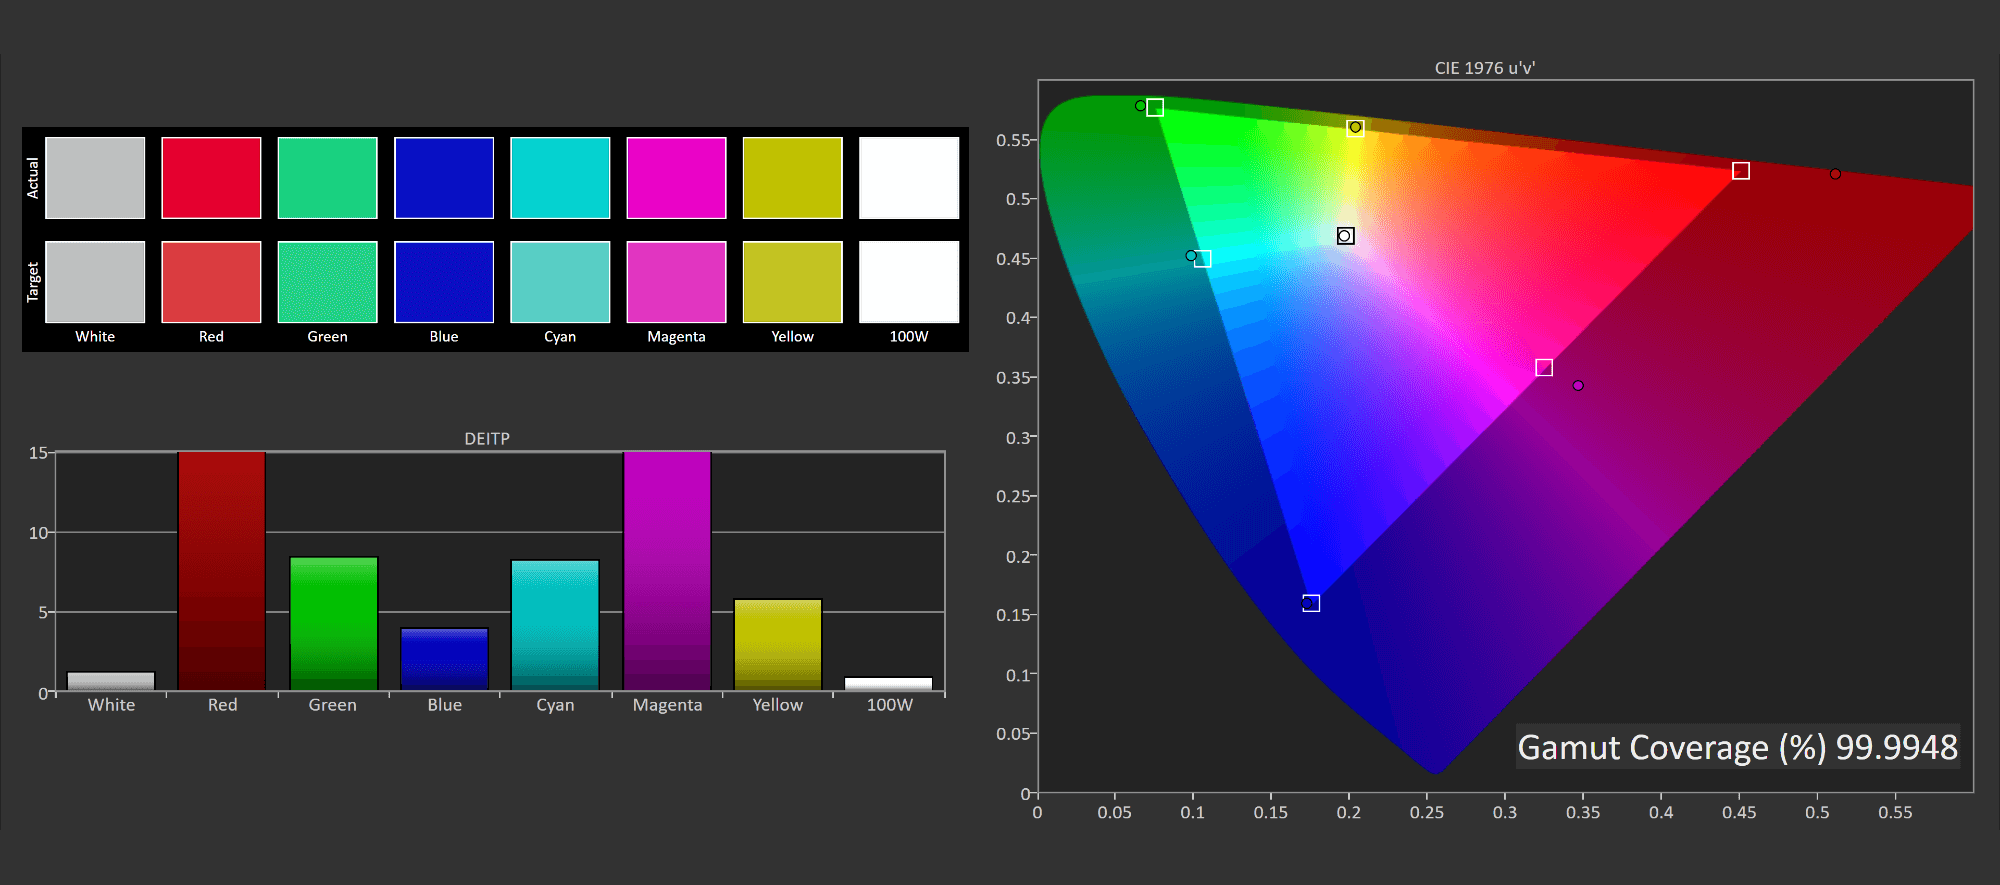Image resolution: width=2000 pixels, height=885 pixels.
Task: Select the Target Red color swatch
Action: coord(211,282)
